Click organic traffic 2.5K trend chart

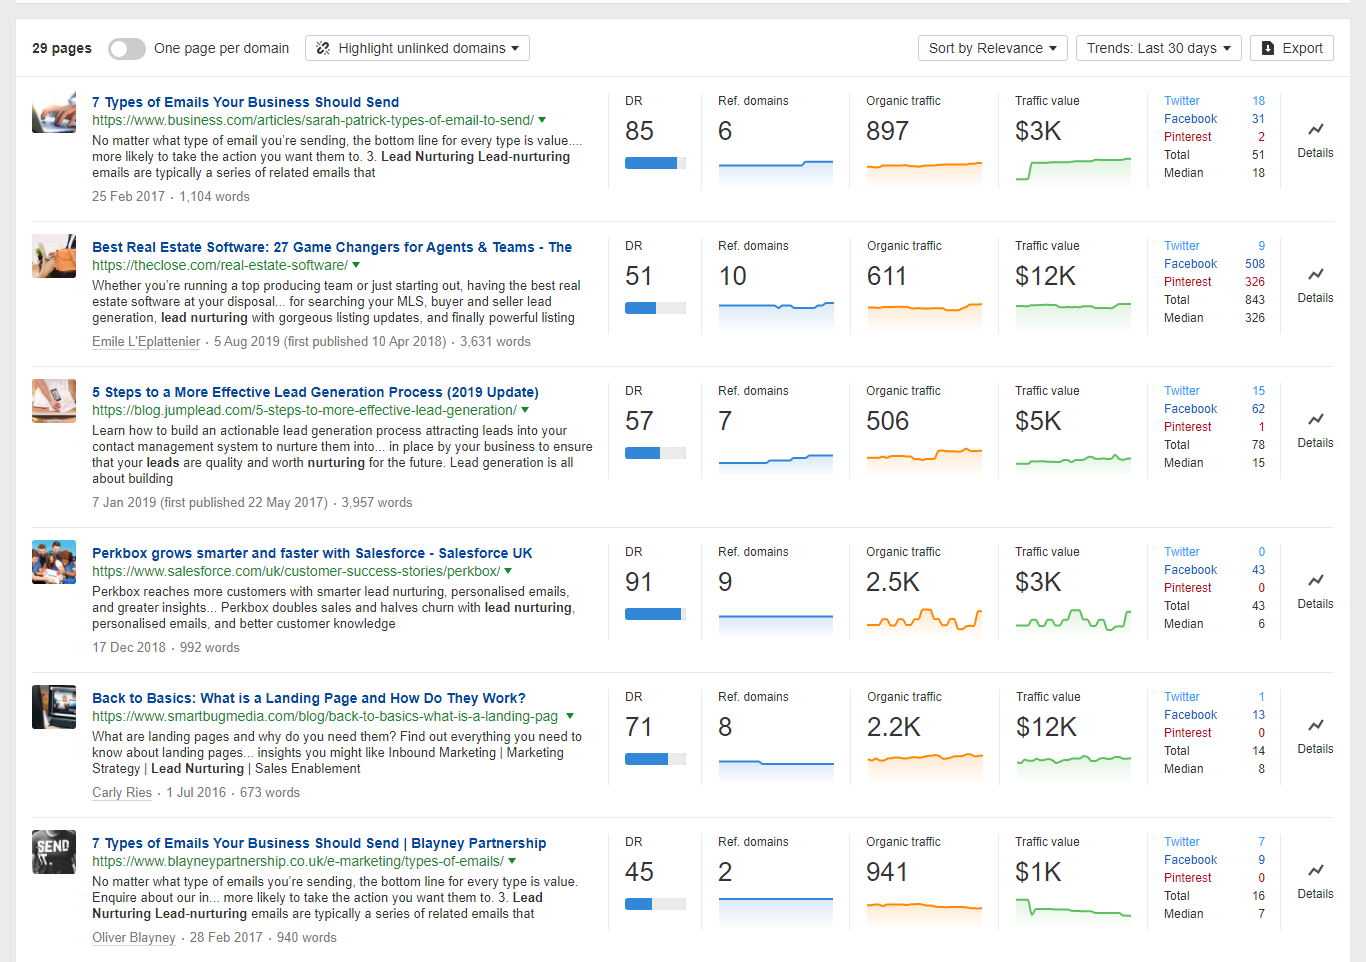coord(924,622)
